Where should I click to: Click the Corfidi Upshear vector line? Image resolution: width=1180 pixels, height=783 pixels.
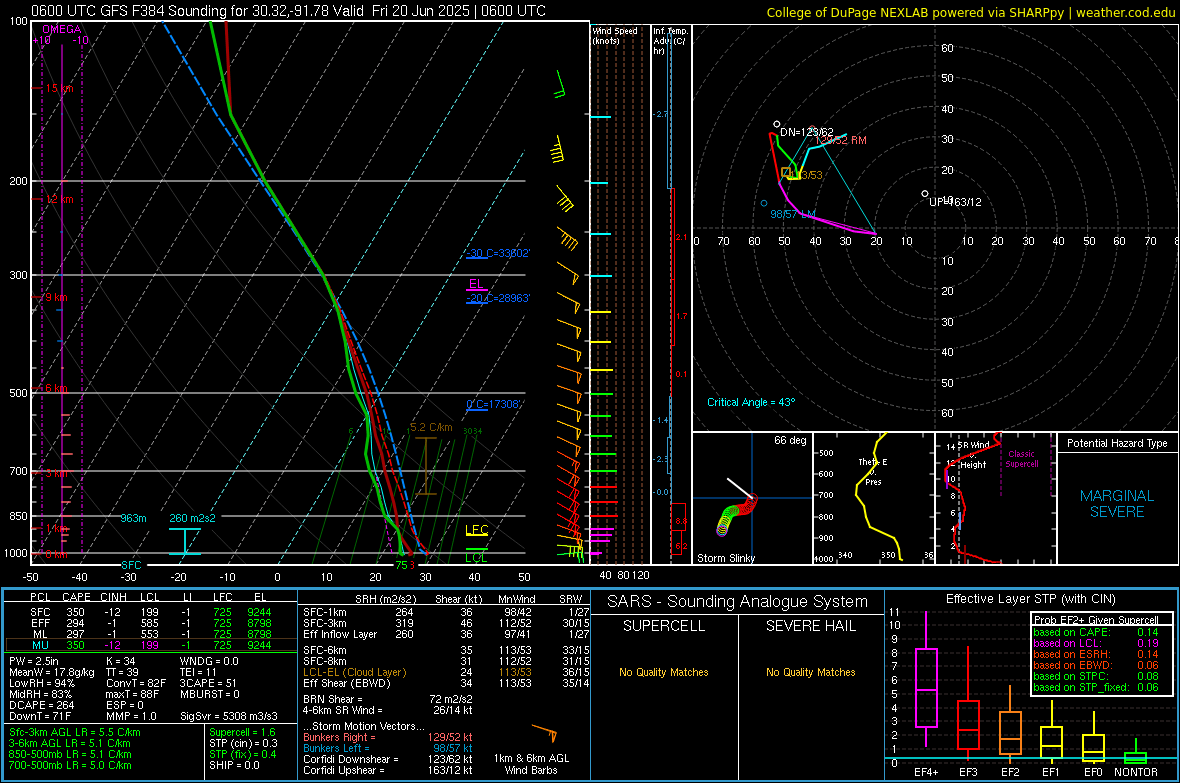(388, 770)
